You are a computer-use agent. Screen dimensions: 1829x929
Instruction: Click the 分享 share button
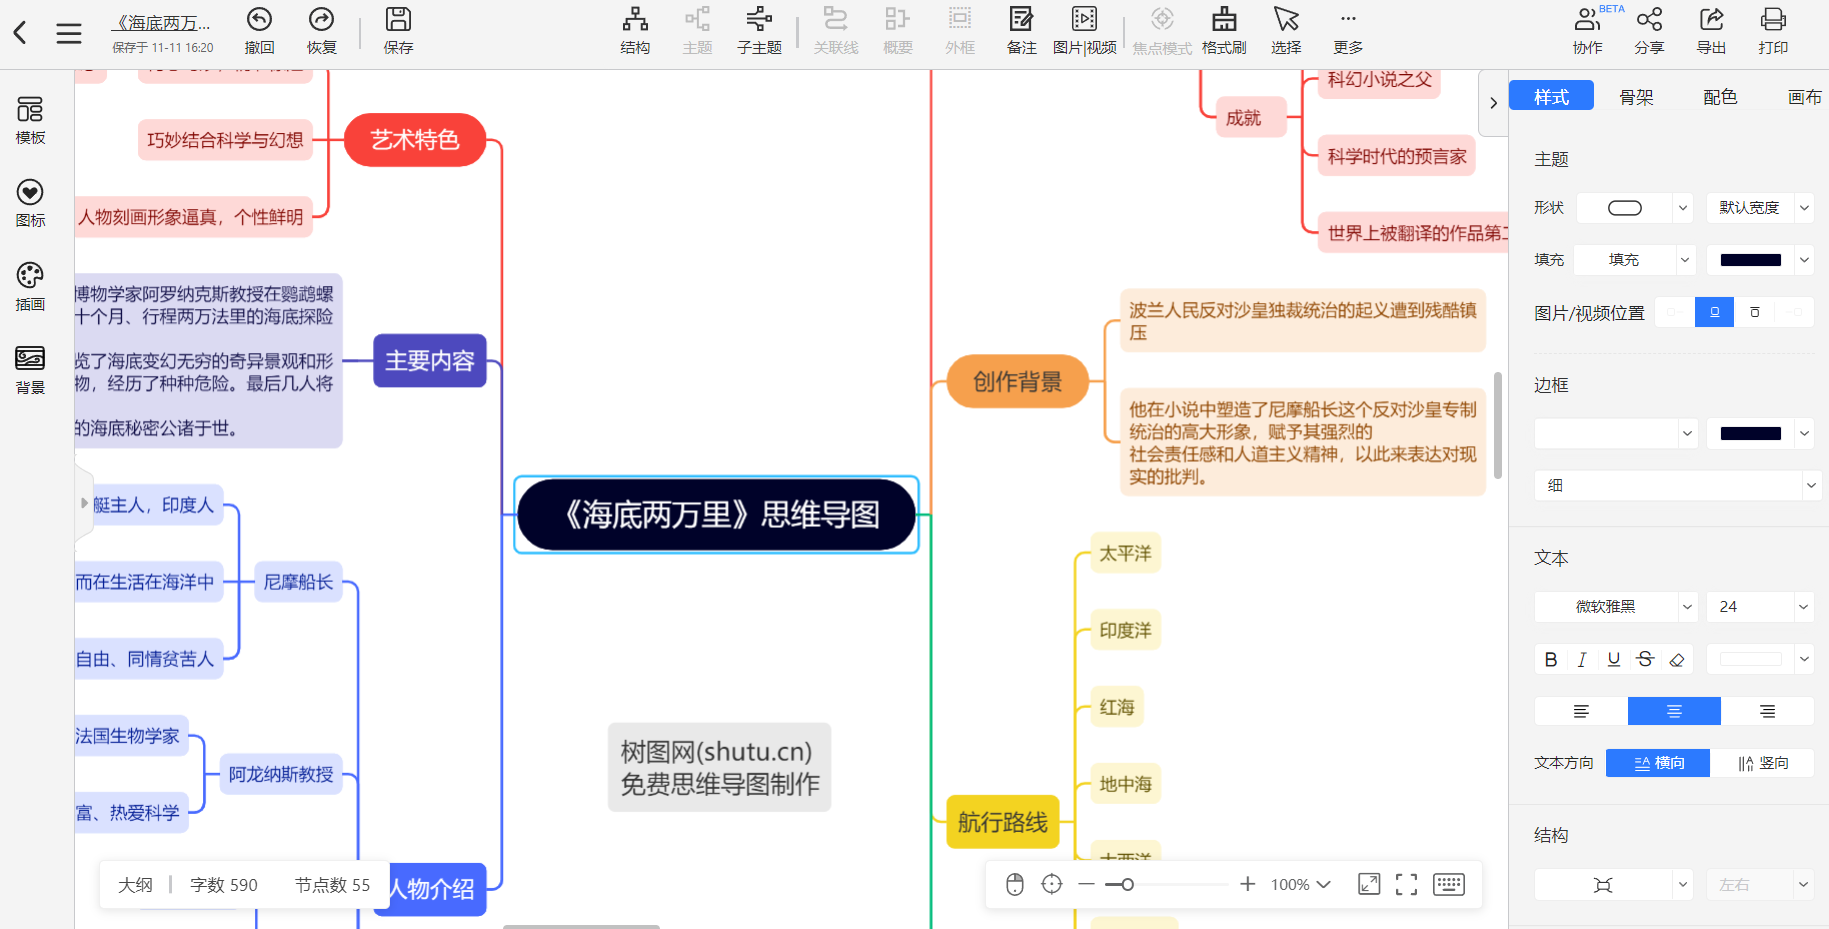coord(1649,30)
